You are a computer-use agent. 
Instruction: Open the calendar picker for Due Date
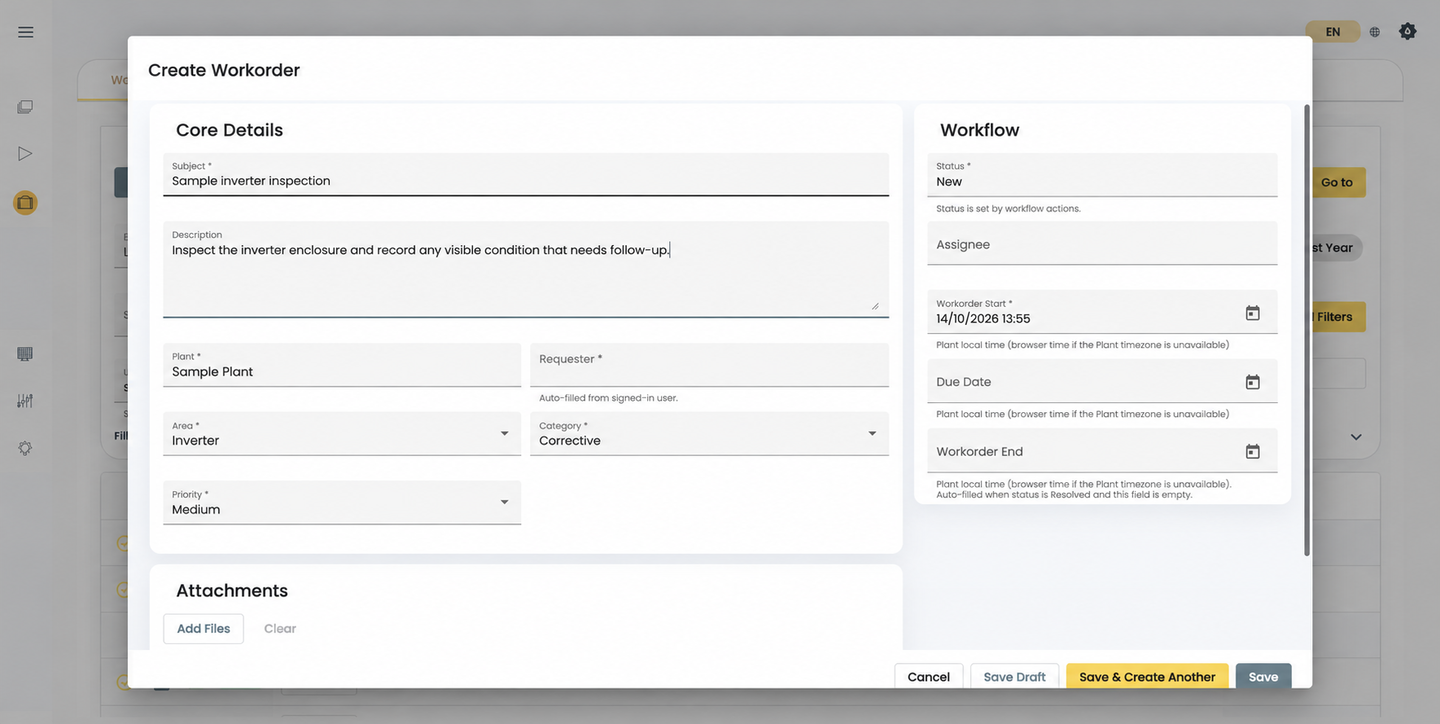click(x=1252, y=382)
